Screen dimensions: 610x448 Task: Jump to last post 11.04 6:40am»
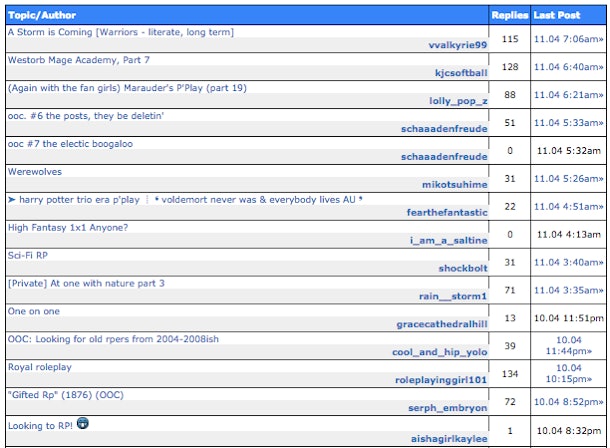coord(568,67)
